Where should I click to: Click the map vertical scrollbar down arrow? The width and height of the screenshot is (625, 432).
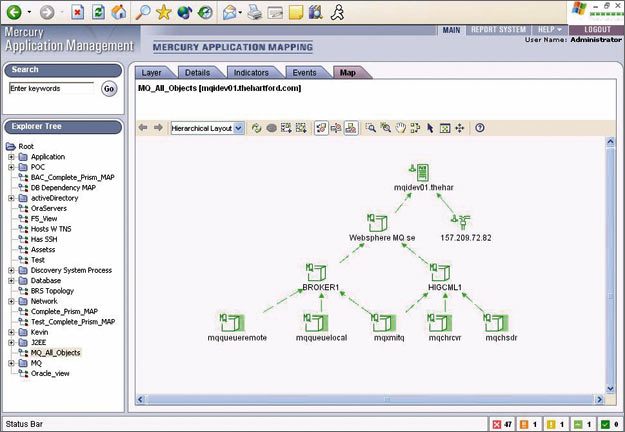pyautogui.click(x=610, y=389)
